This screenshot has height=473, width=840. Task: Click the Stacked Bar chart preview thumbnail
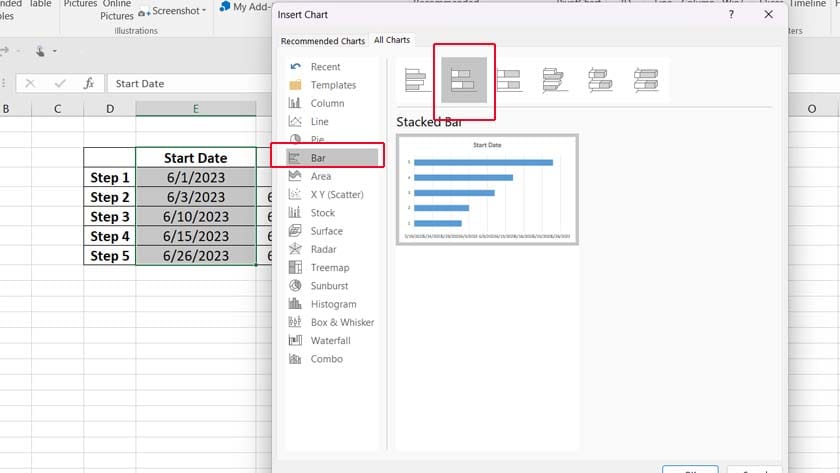coord(487,190)
